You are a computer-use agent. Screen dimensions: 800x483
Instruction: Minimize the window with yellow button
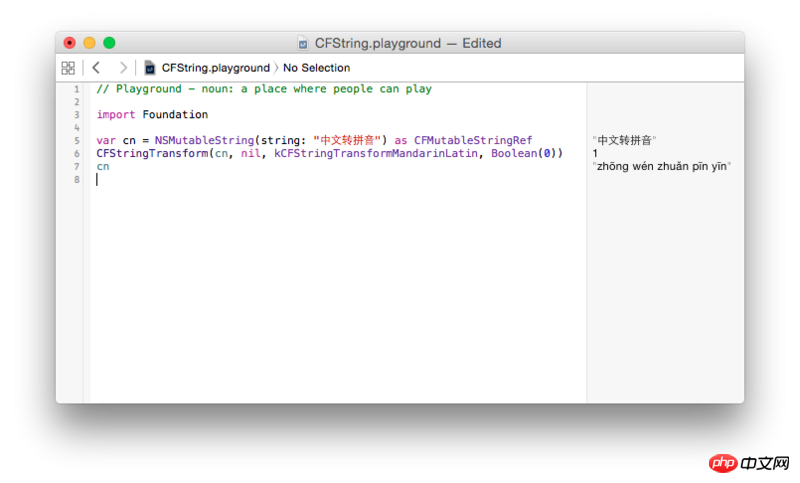pyautogui.click(x=89, y=43)
